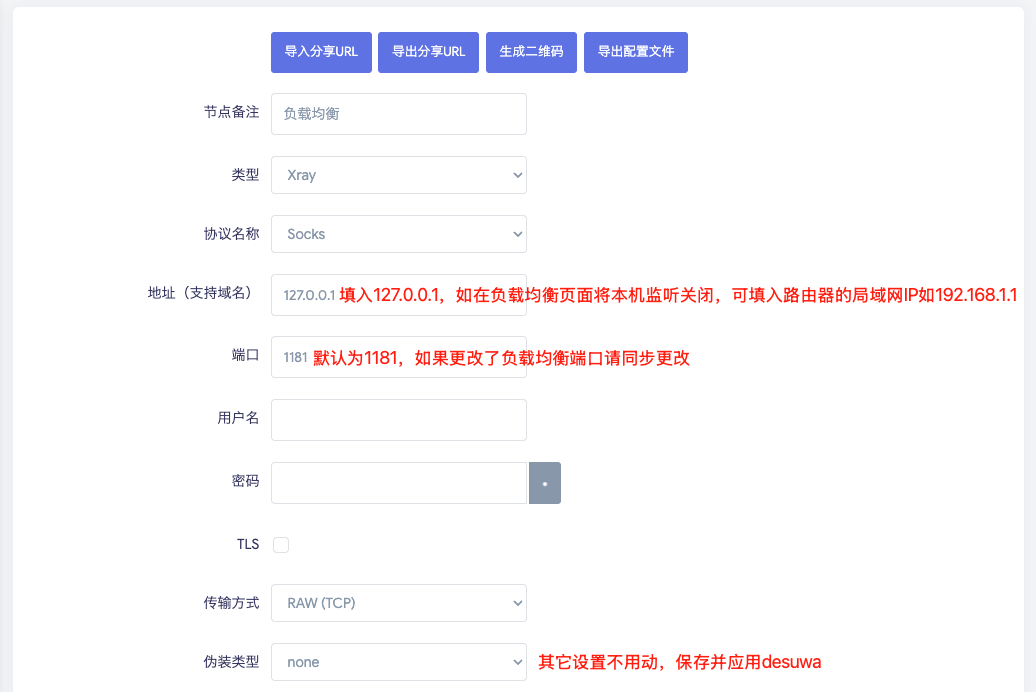Enable the TLS checkbox
The height and width of the screenshot is (692, 1036).
tap(281, 545)
